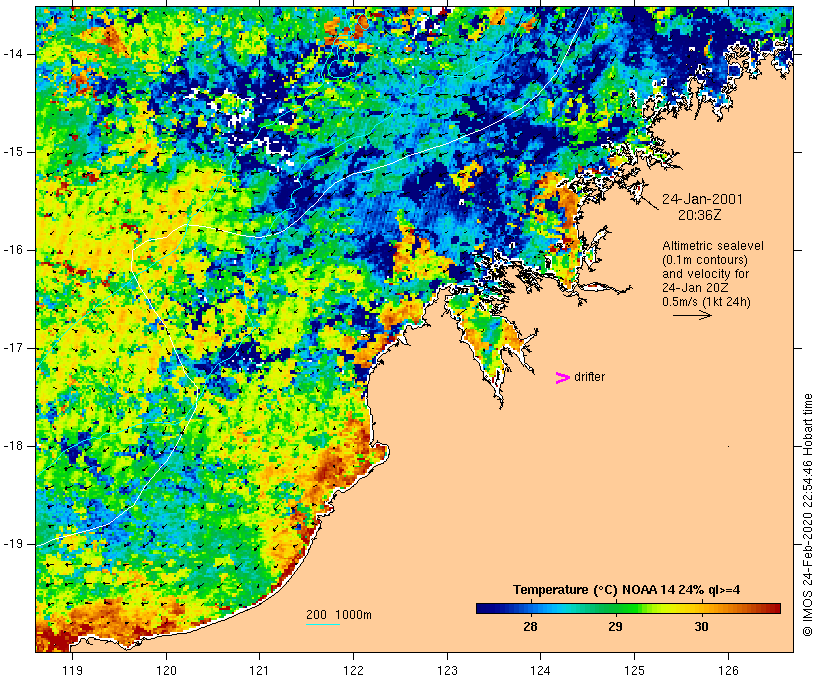Screen dimensions: 820x680
Task: Click the latitude label -17
Action: click(x=12, y=348)
